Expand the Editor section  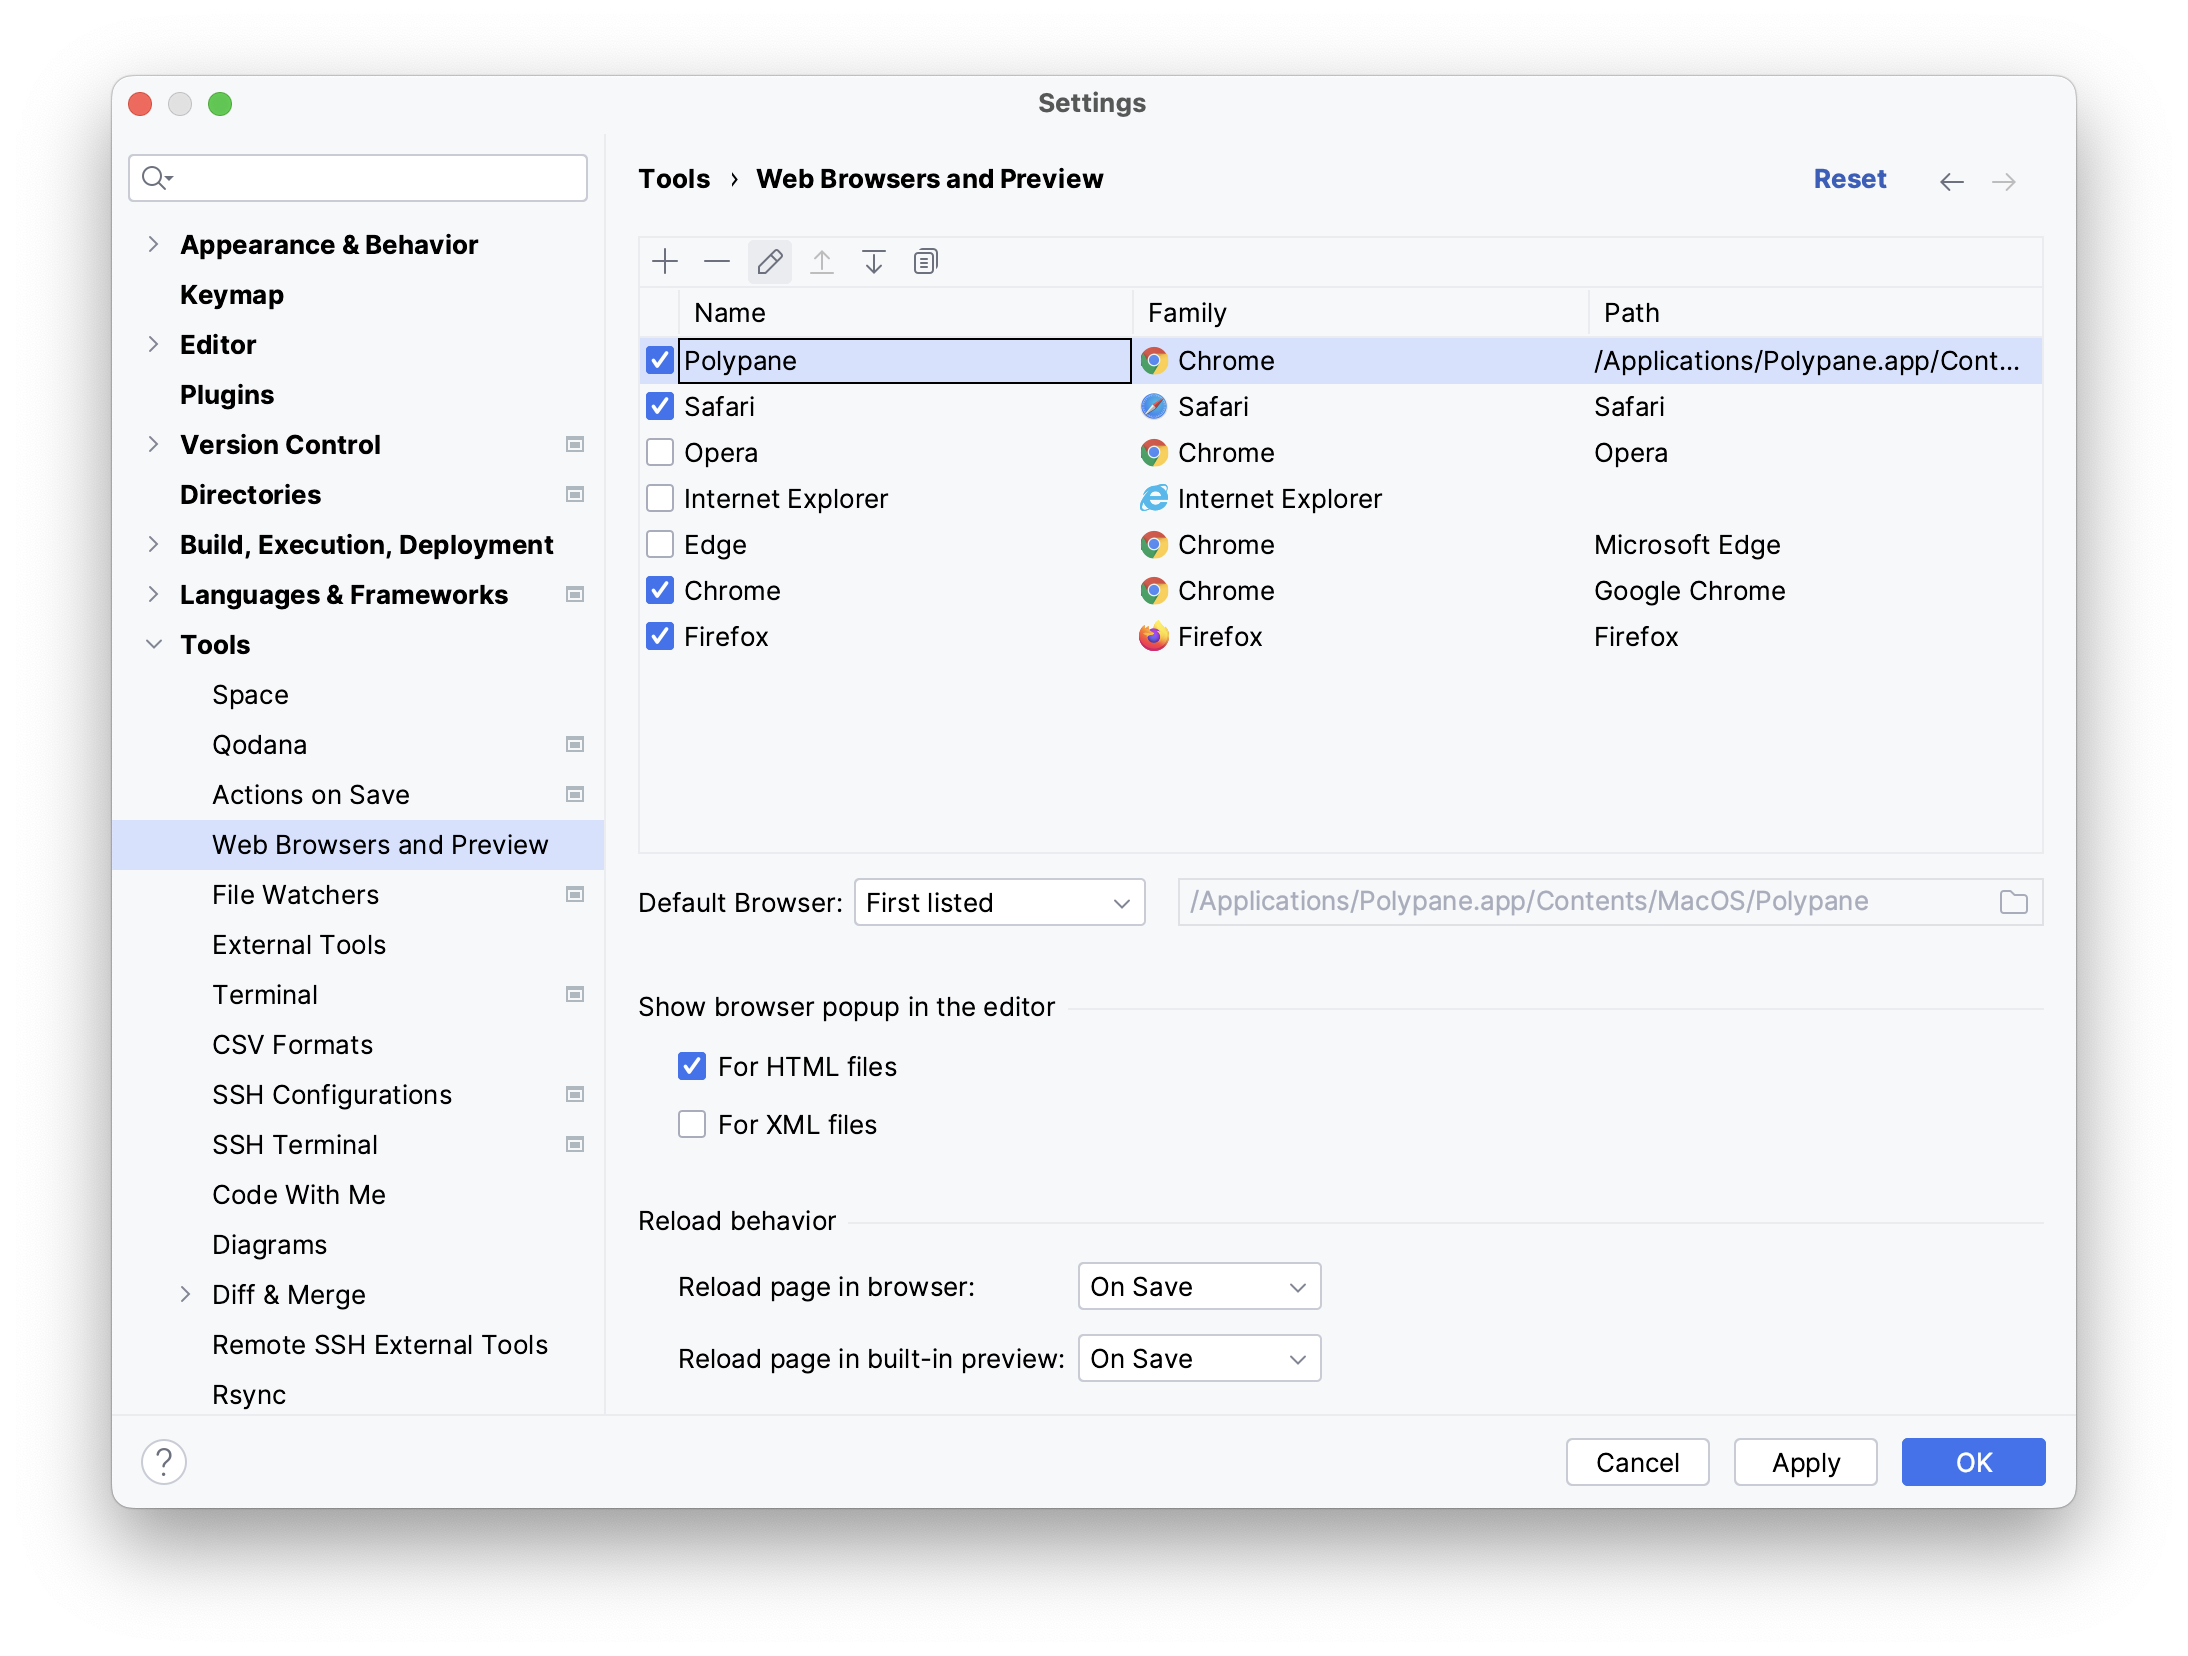pyautogui.click(x=153, y=344)
